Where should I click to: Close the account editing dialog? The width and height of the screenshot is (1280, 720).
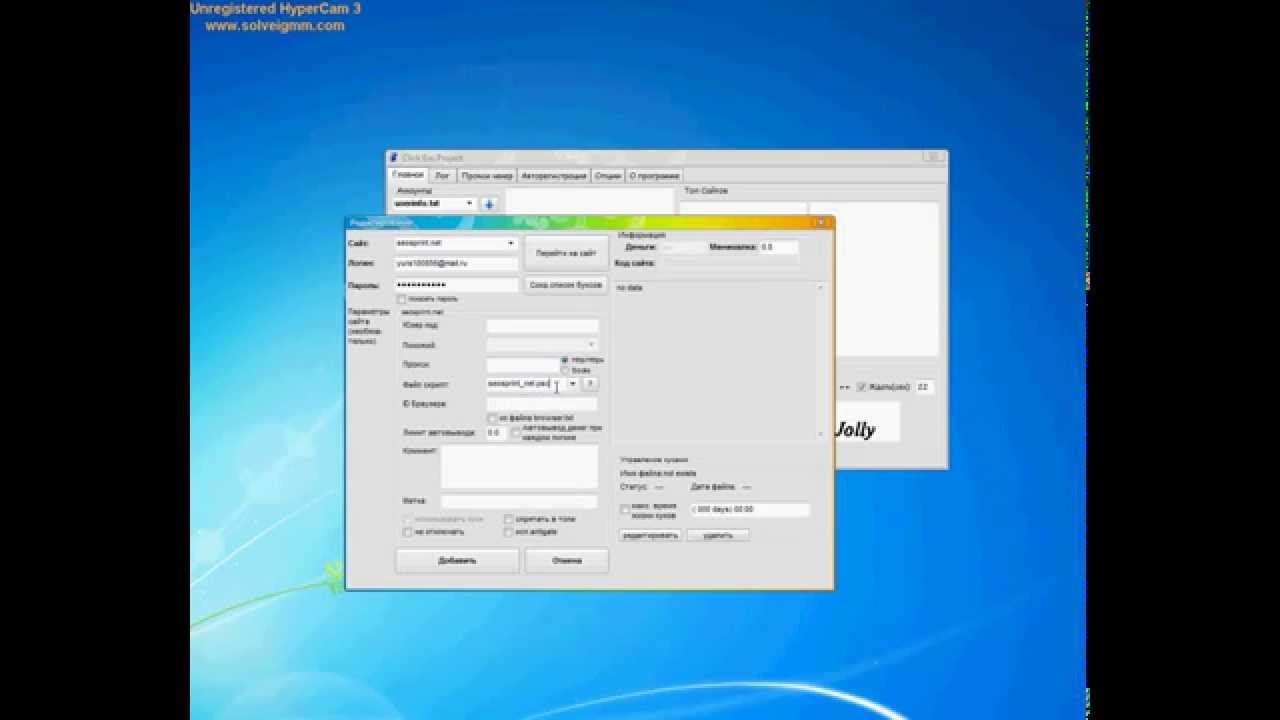[x=821, y=223]
